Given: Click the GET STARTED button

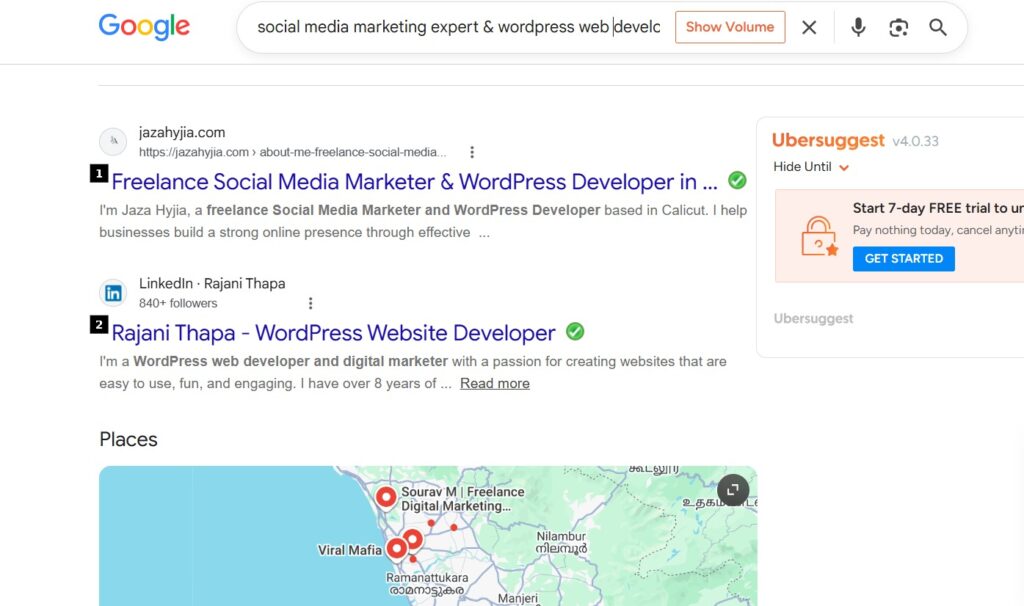Looking at the screenshot, I should [x=904, y=259].
